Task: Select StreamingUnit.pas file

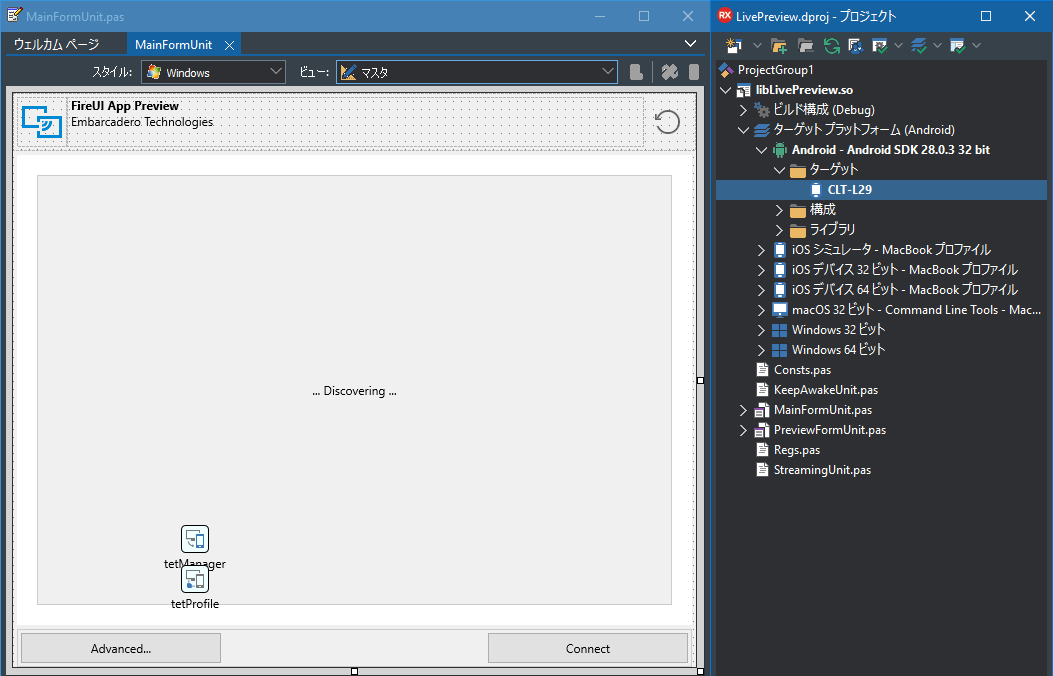Action: (822, 470)
